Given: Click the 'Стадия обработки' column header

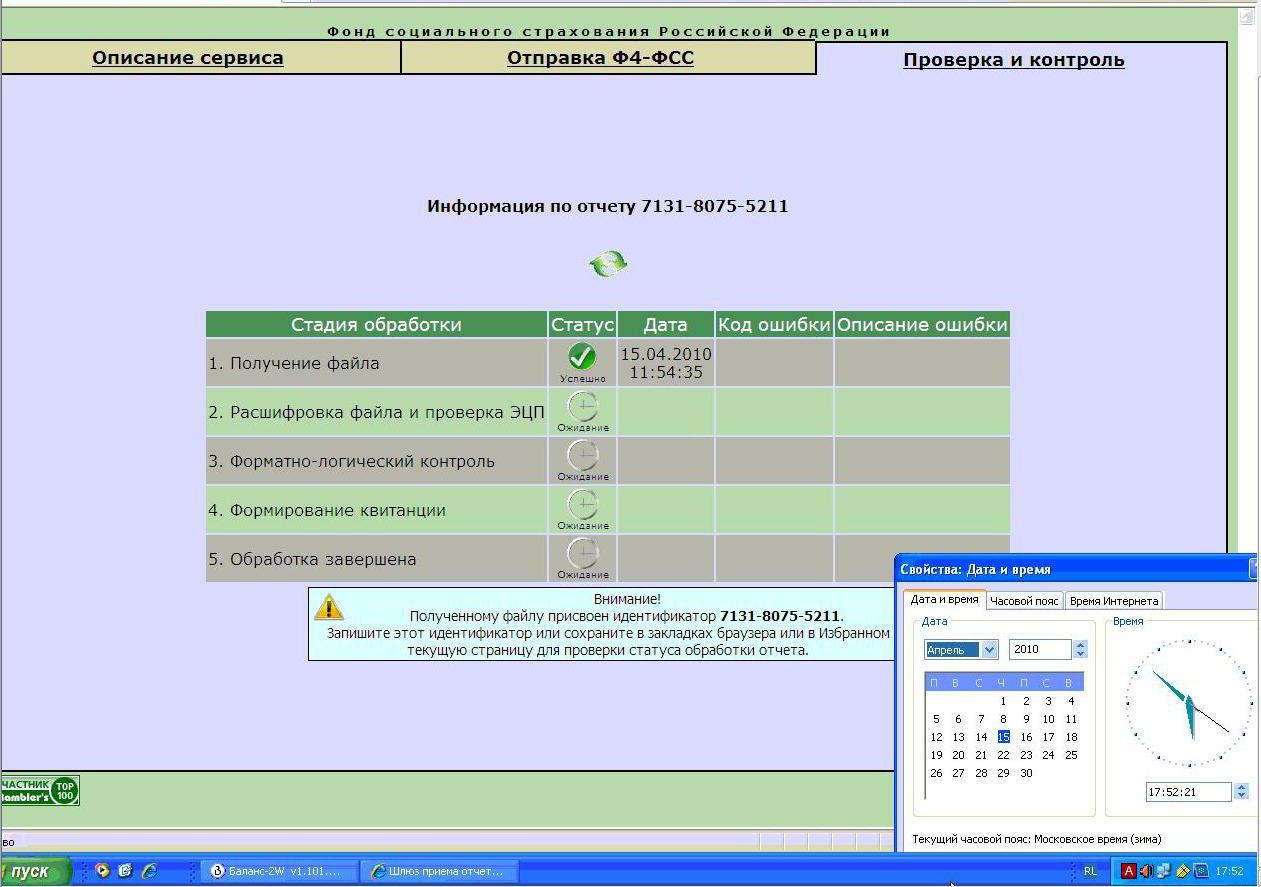Looking at the screenshot, I should coord(377,324).
